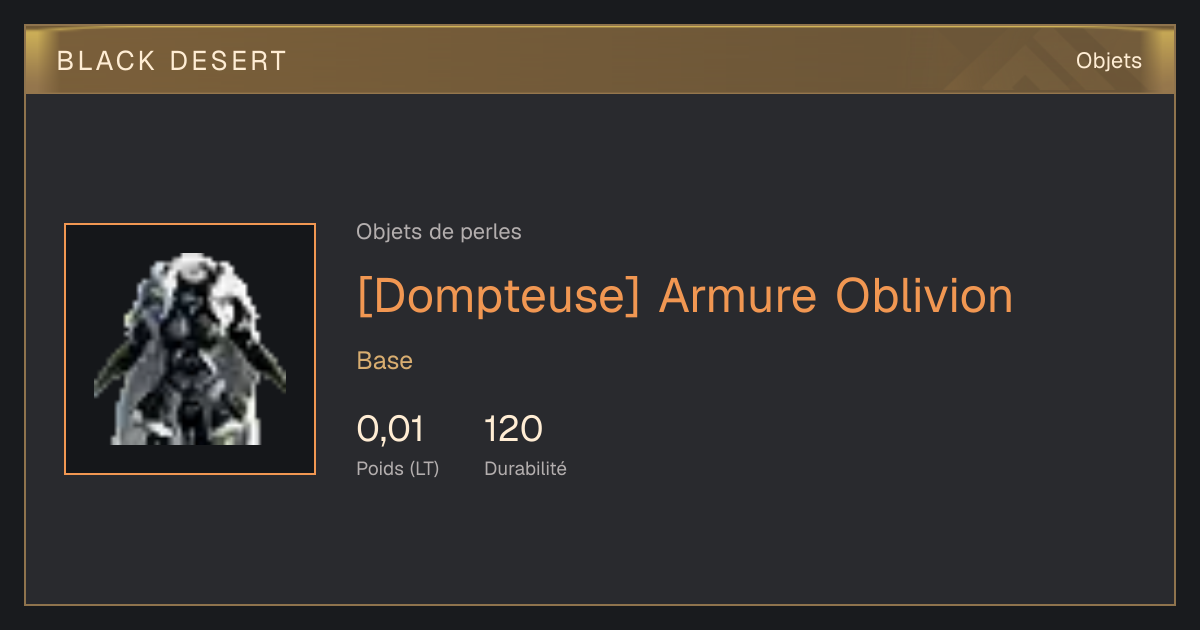Select the [Dompteuse] Armure Oblivion item title

(685, 296)
